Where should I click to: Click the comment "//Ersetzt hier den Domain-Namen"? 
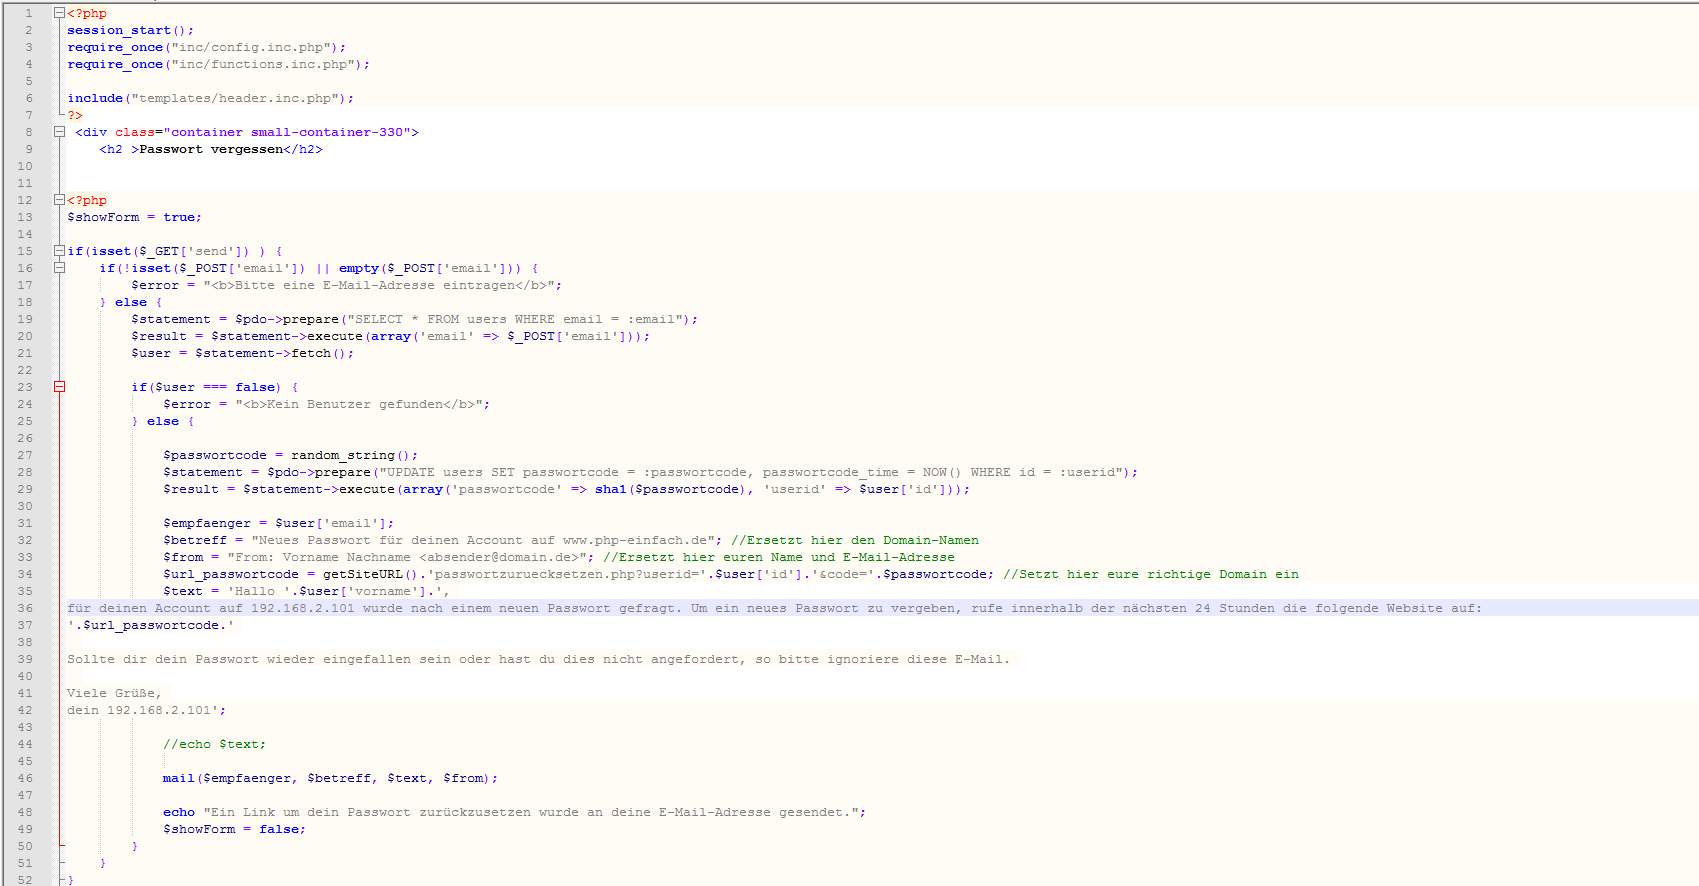pyautogui.click(x=855, y=540)
